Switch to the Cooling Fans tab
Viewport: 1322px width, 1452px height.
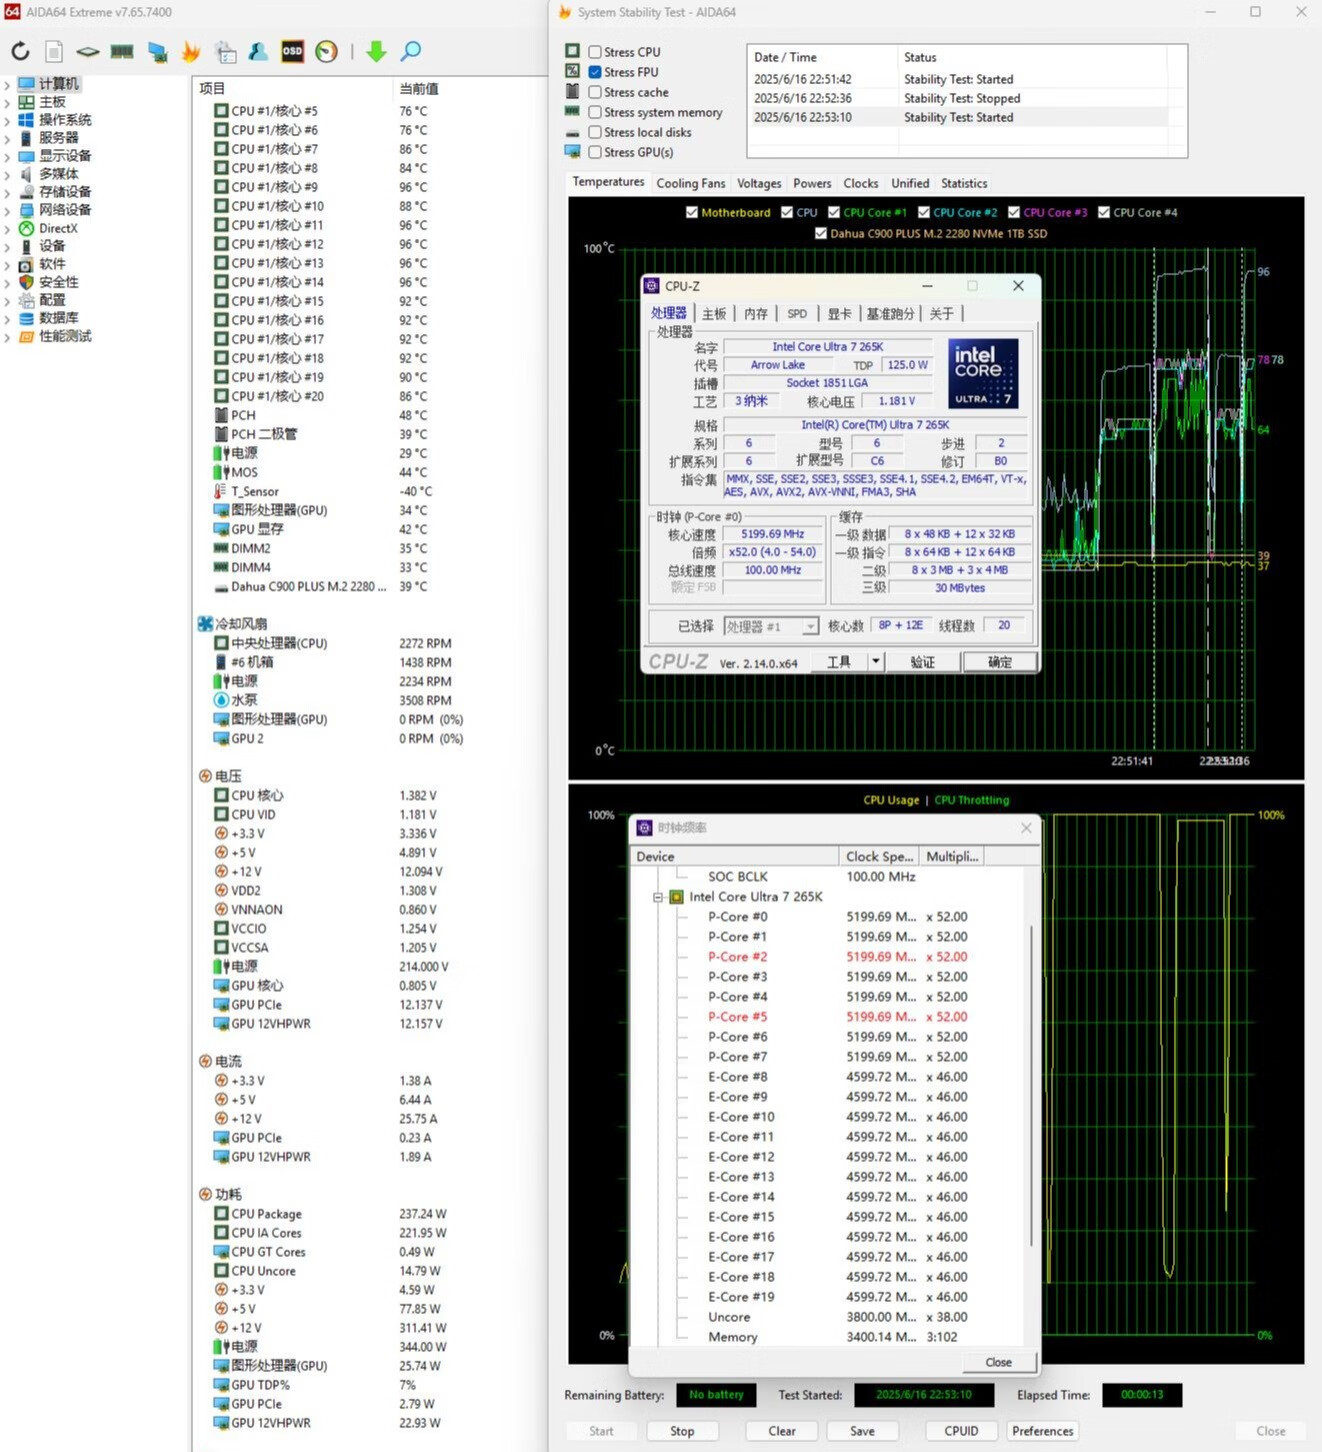pyautogui.click(x=691, y=183)
